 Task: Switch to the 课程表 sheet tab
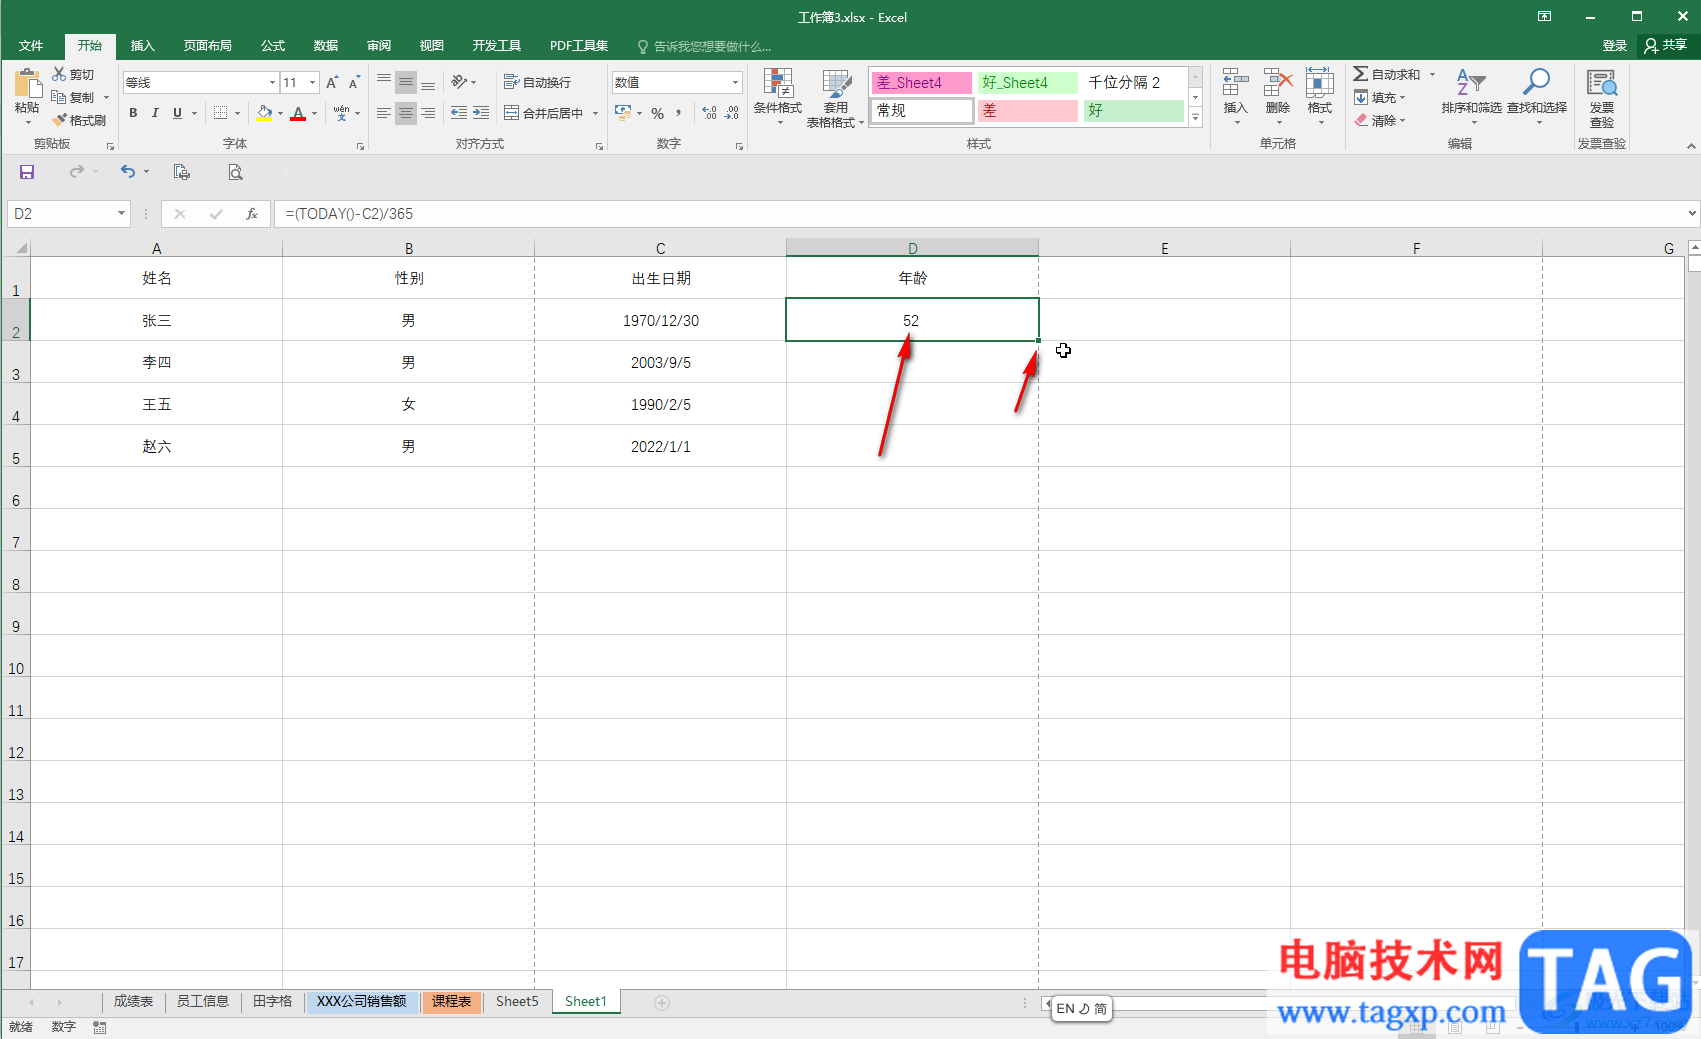click(452, 1001)
